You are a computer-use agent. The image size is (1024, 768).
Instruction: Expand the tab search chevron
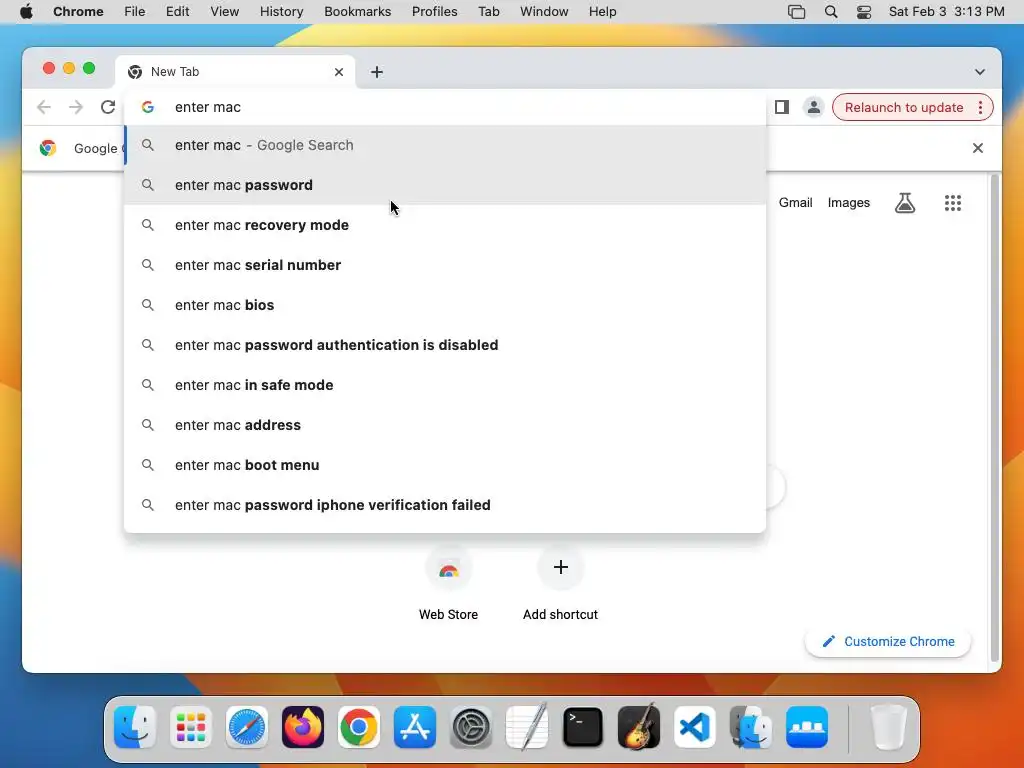pos(980,72)
